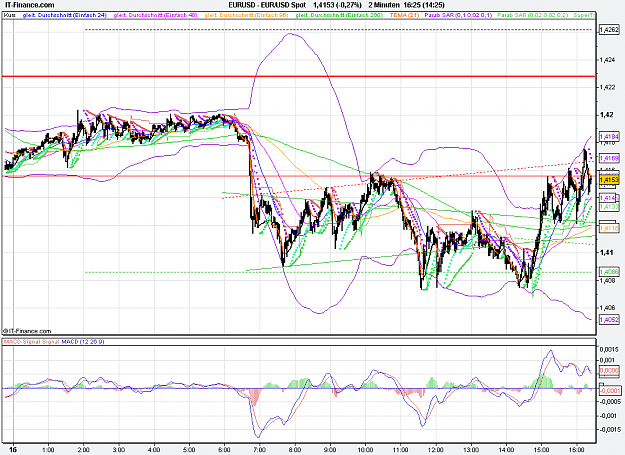Click the 14:00 time axis label
Image resolution: width=625 pixels, height=455 pixels.
tap(506, 450)
